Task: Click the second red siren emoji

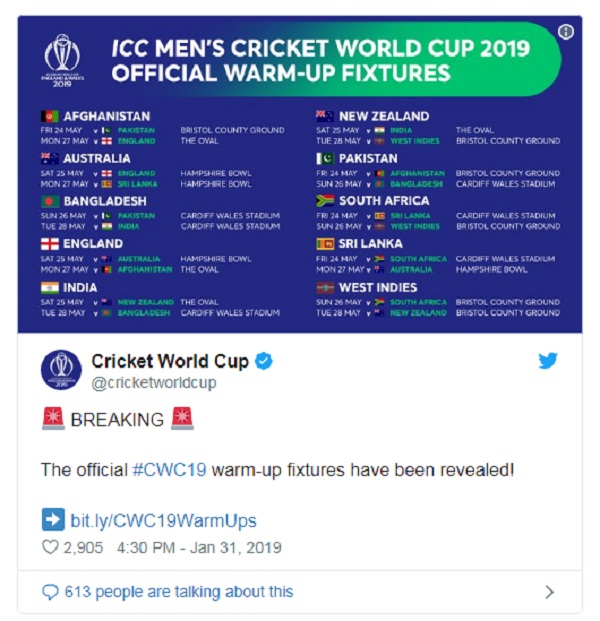Action: tap(182, 418)
